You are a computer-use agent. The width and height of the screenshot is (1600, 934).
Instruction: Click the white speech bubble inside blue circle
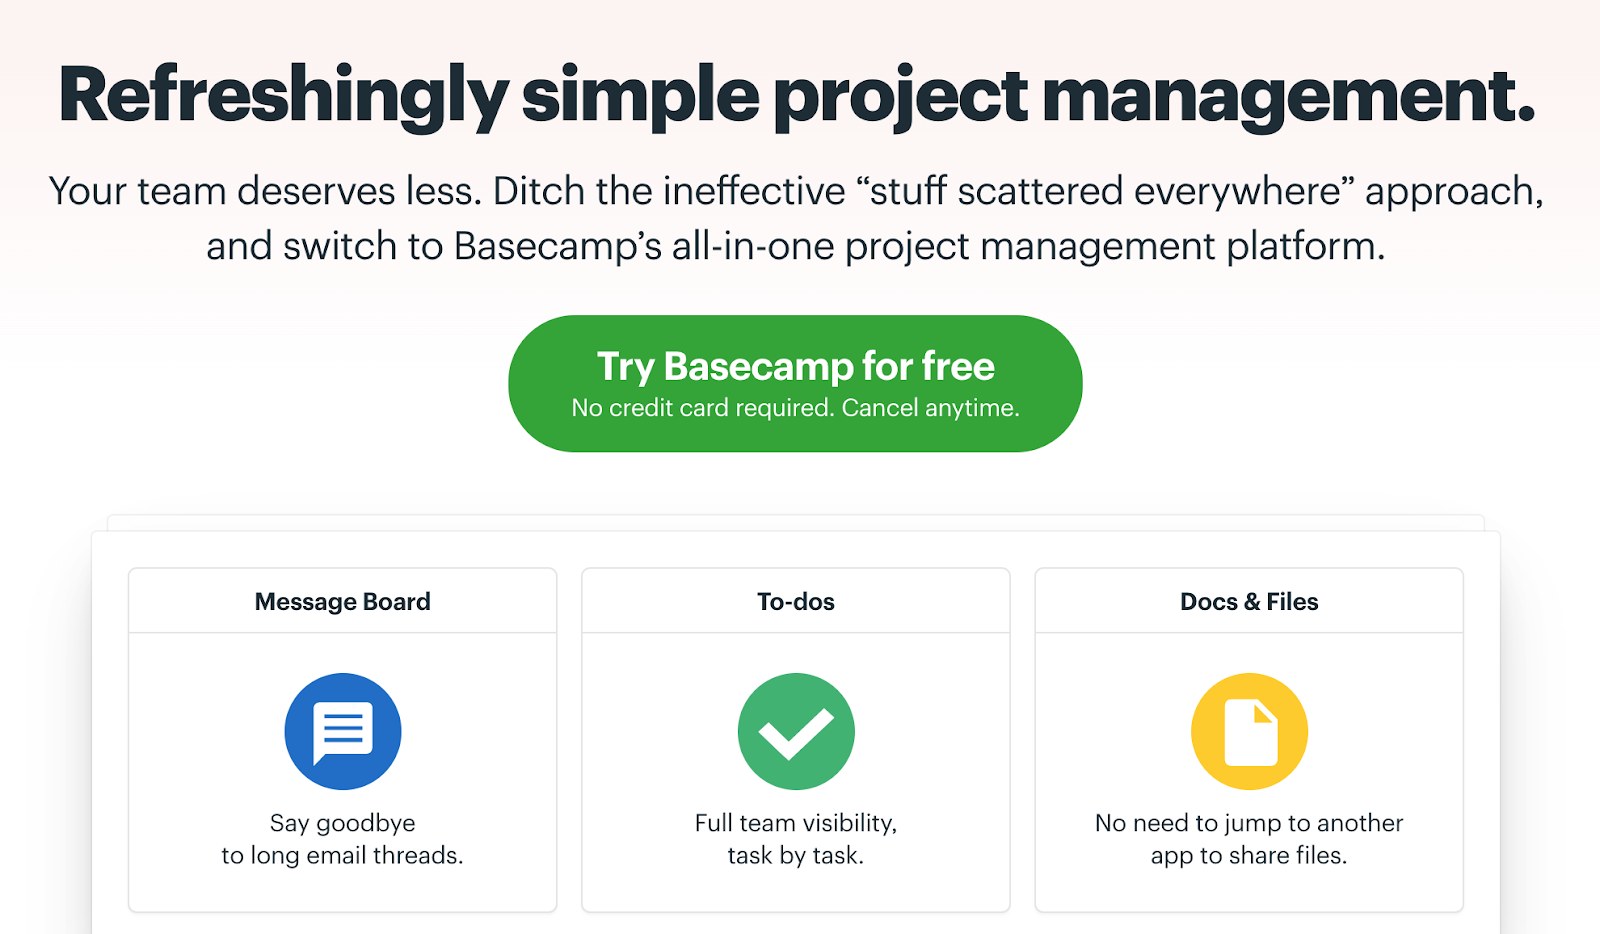(343, 732)
